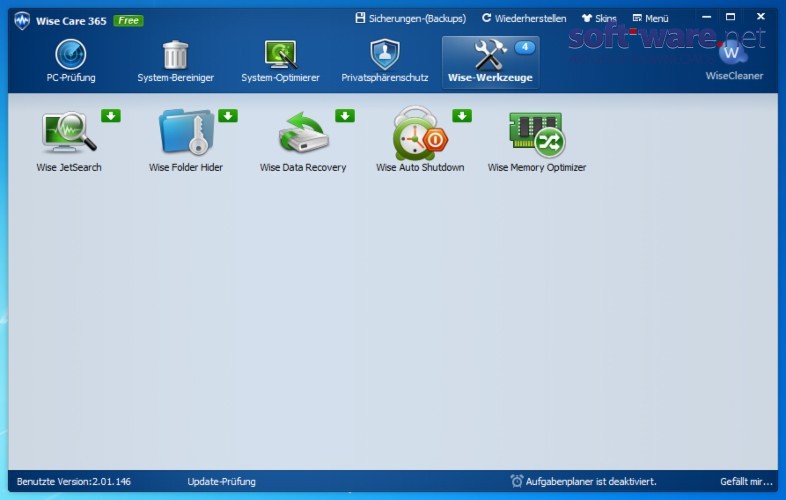
Task: Click the alarm clock scheduler icon
Action: tap(516, 481)
